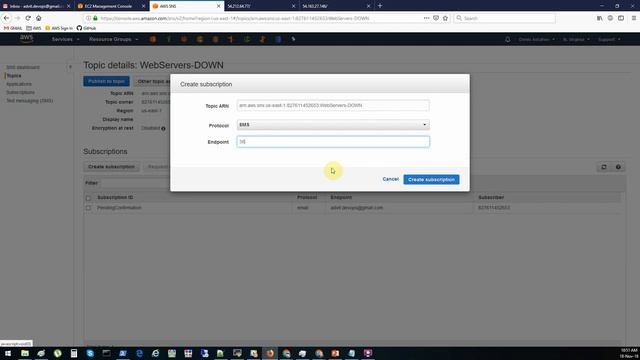
Task: Open Internet Explorer from the taskbar
Action: point(156,353)
